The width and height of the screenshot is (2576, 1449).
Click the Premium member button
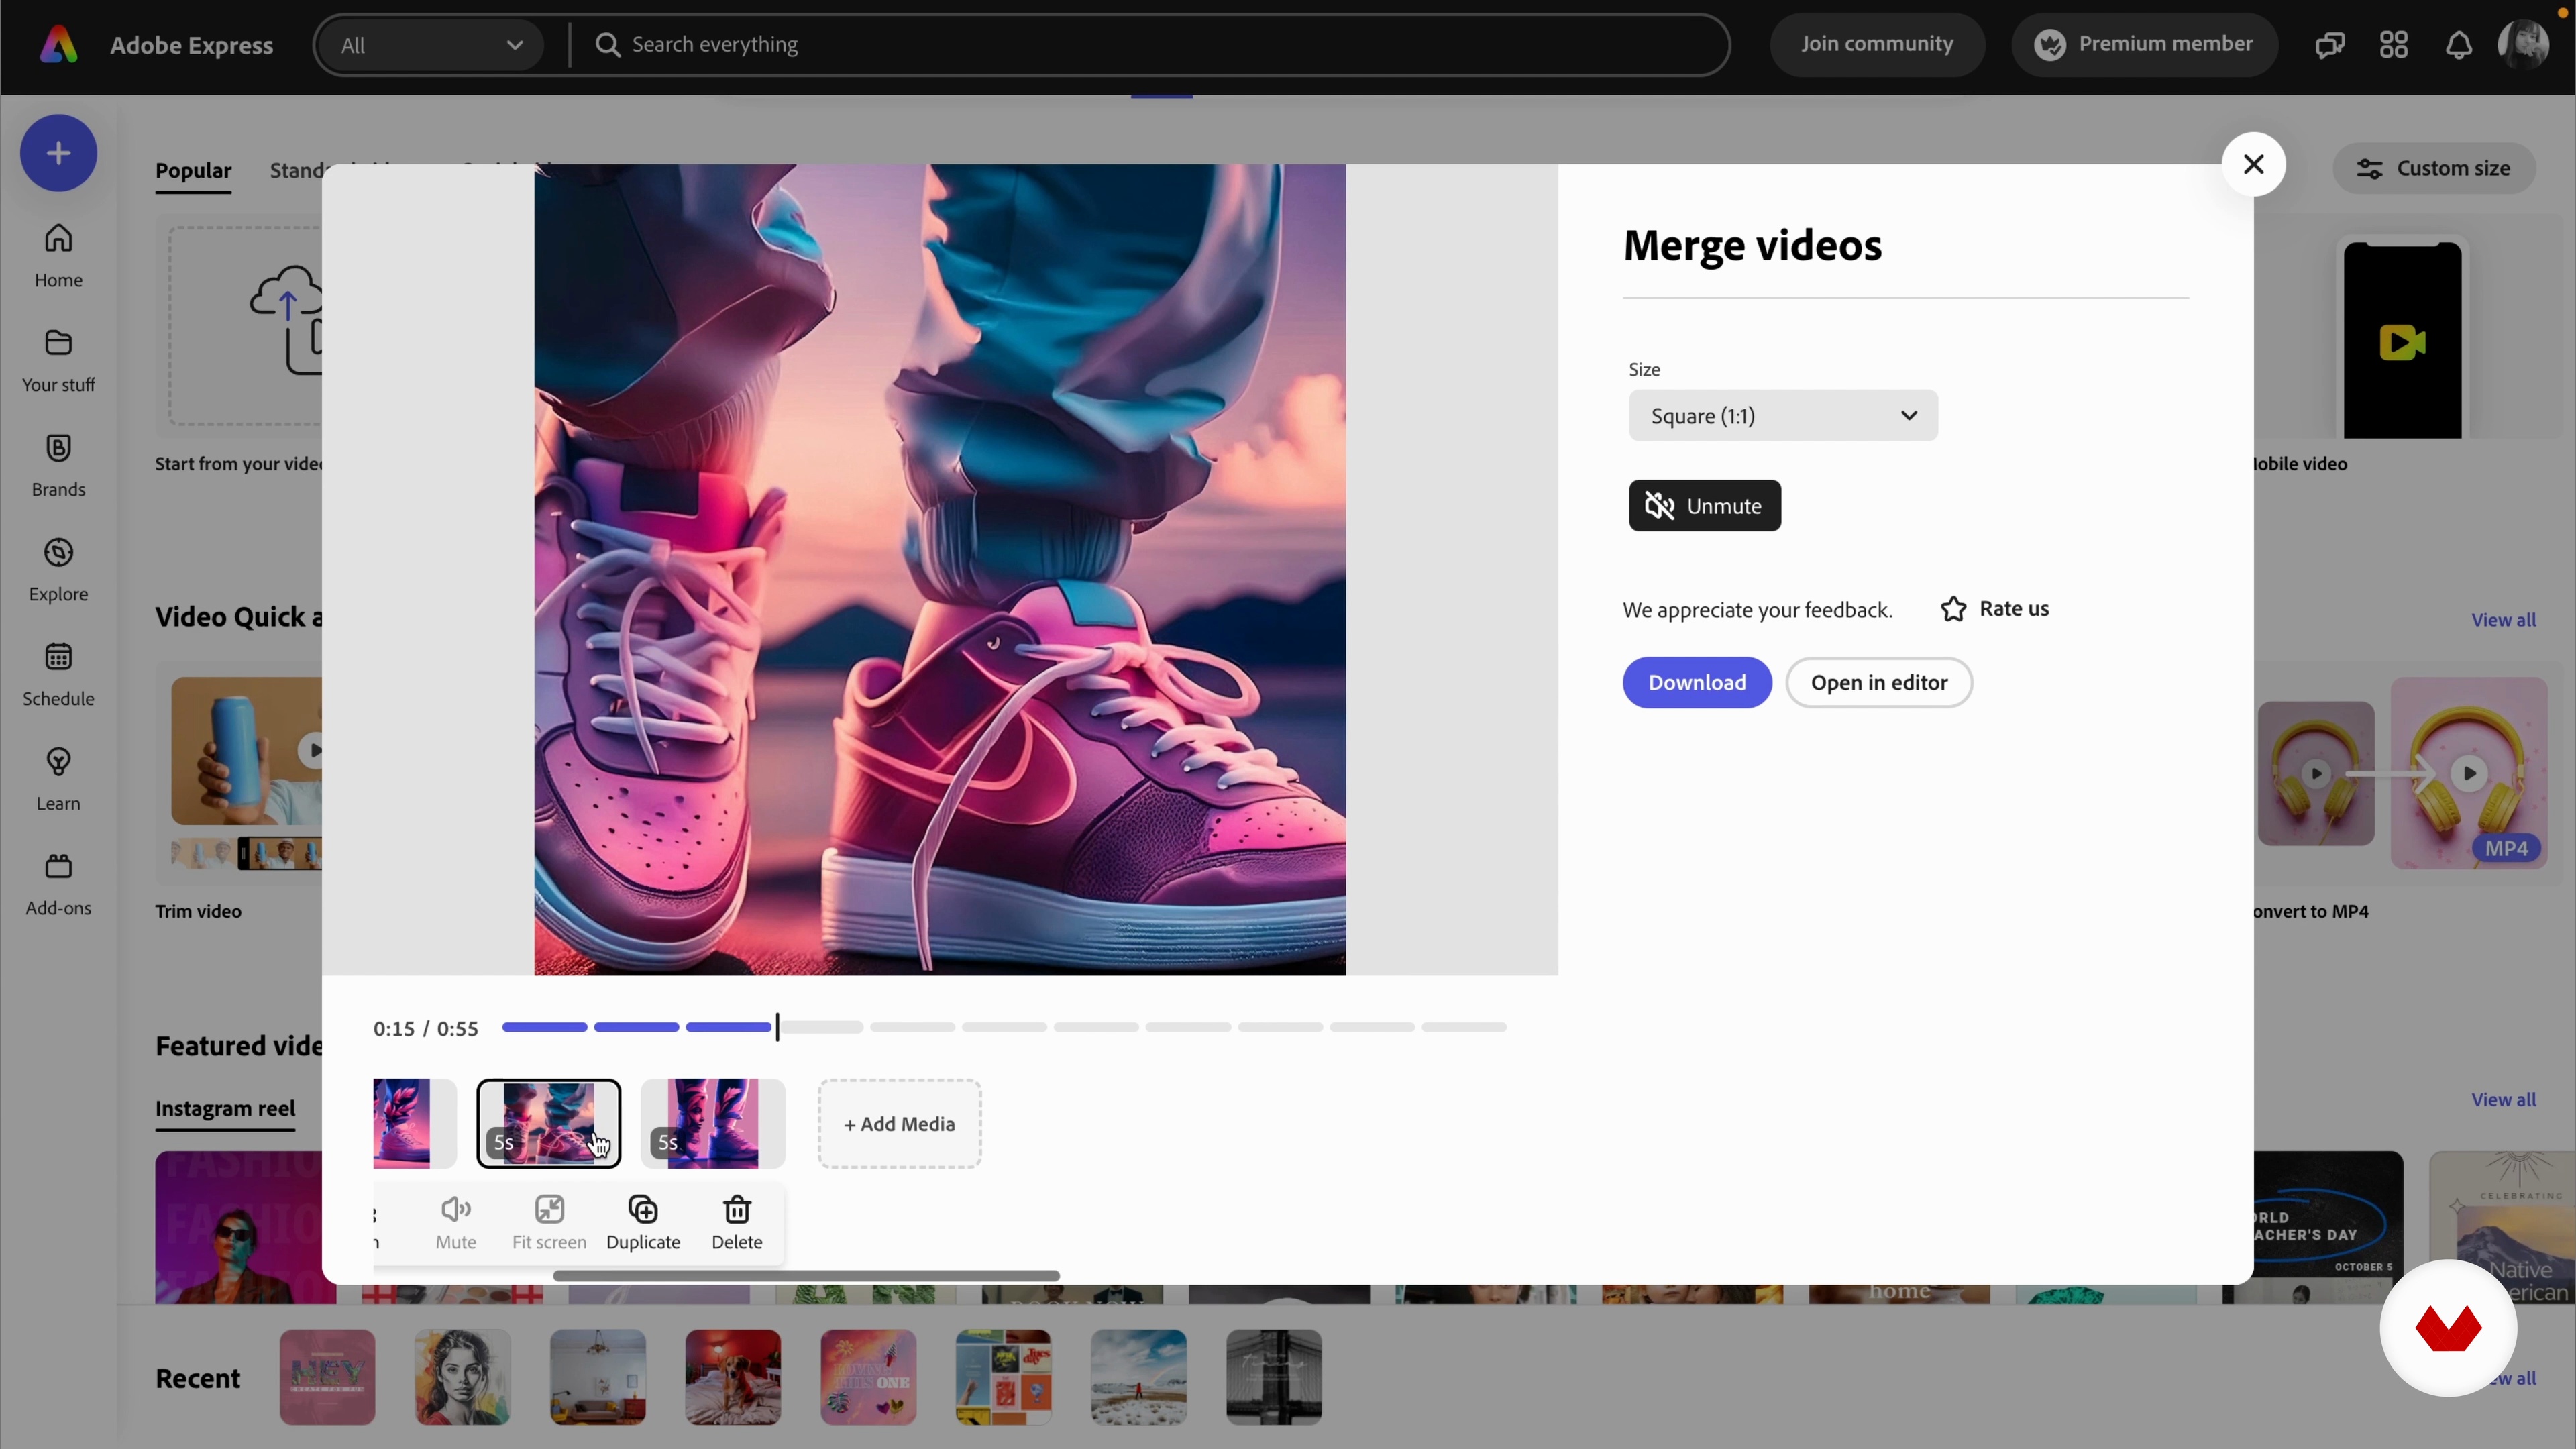click(2144, 45)
